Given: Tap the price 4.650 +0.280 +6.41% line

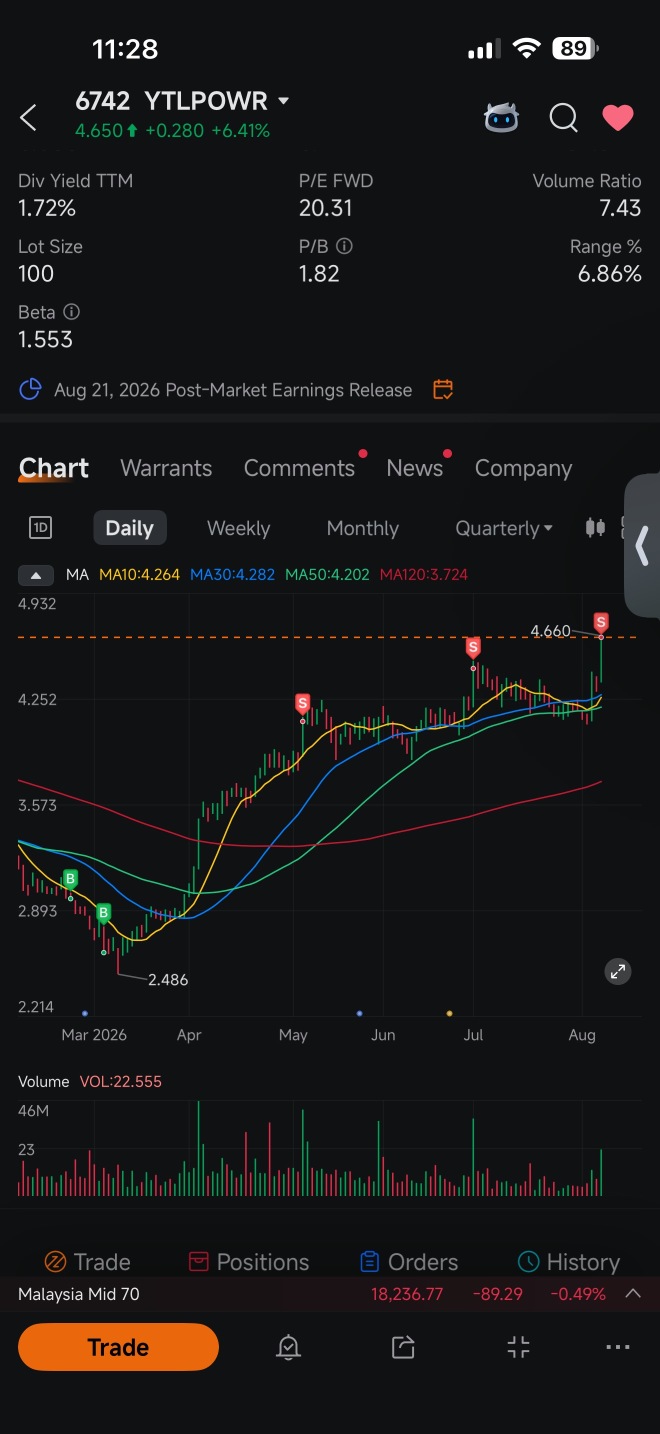Looking at the screenshot, I should pyautogui.click(x=172, y=131).
